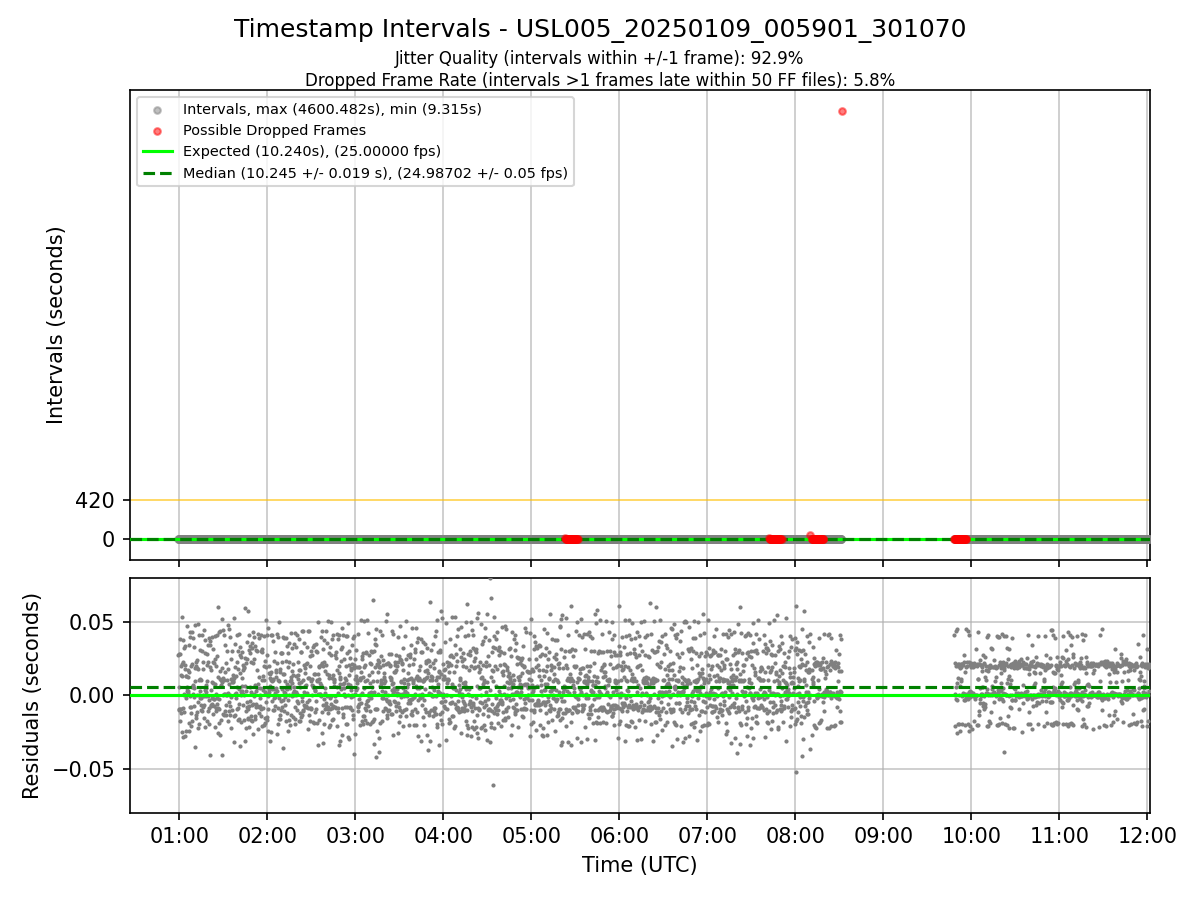Click the 10:00 time tick label

coord(971,835)
